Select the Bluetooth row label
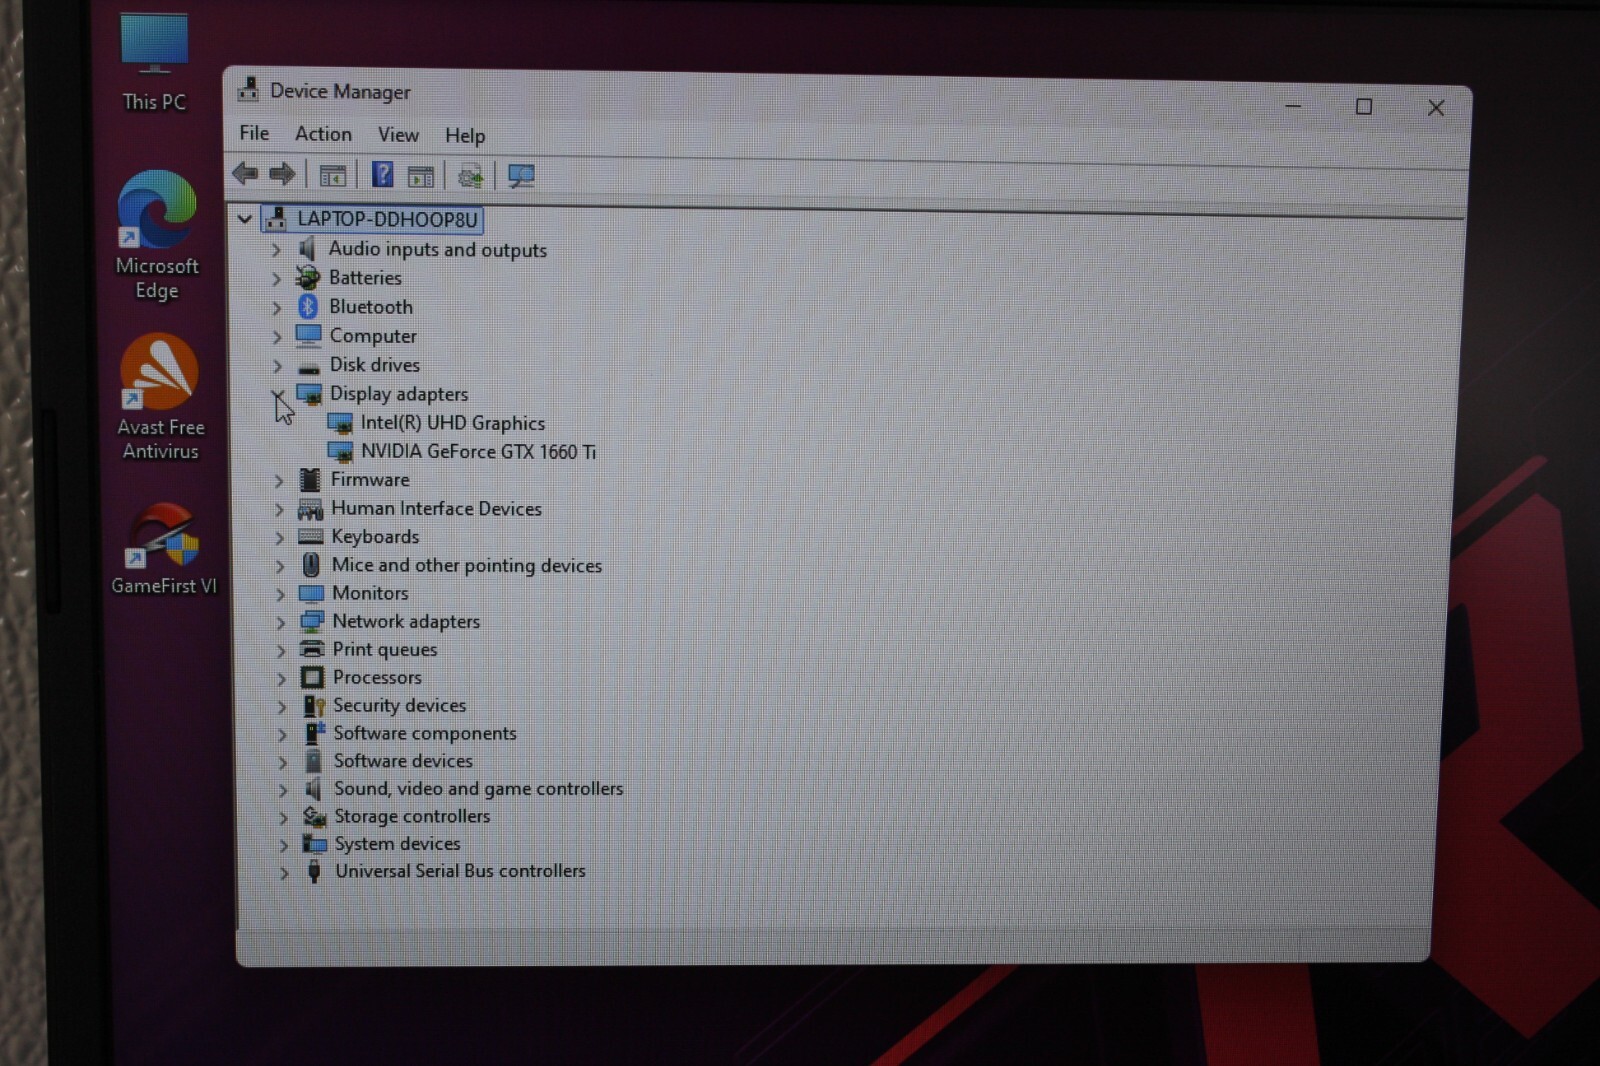 click(x=371, y=307)
